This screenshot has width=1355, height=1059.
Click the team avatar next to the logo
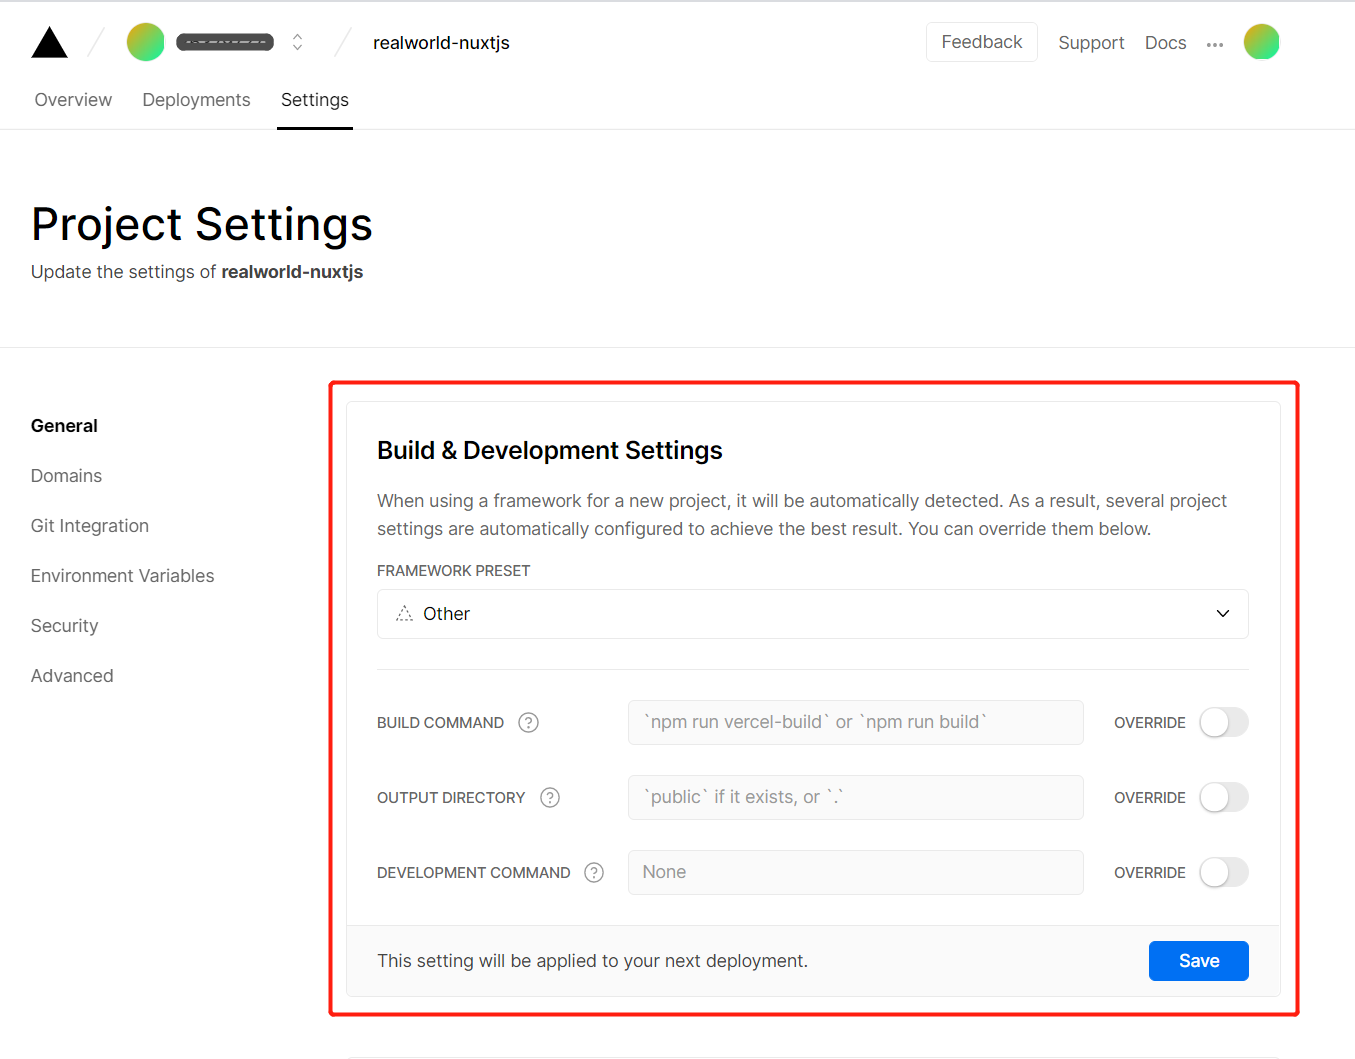click(145, 42)
